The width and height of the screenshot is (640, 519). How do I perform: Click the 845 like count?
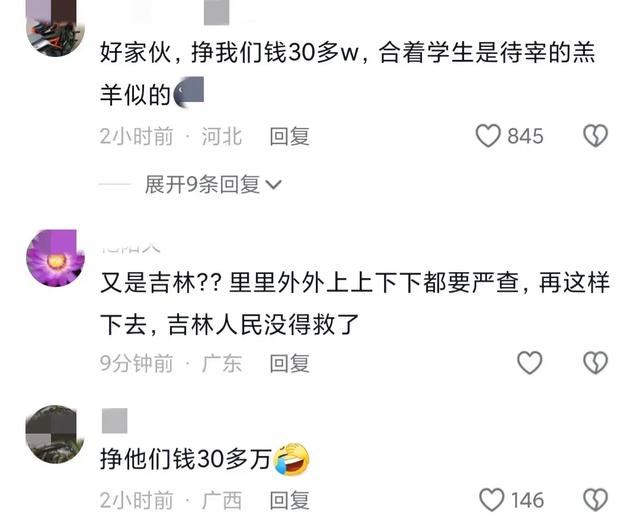525,136
